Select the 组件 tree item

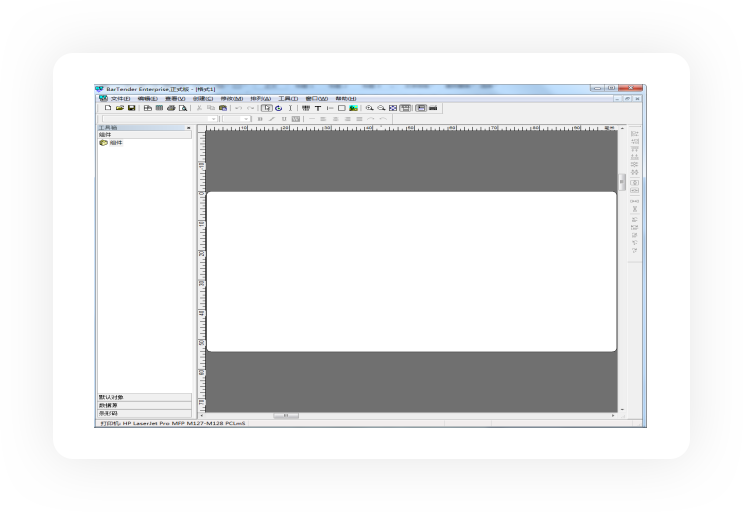click(x=116, y=143)
